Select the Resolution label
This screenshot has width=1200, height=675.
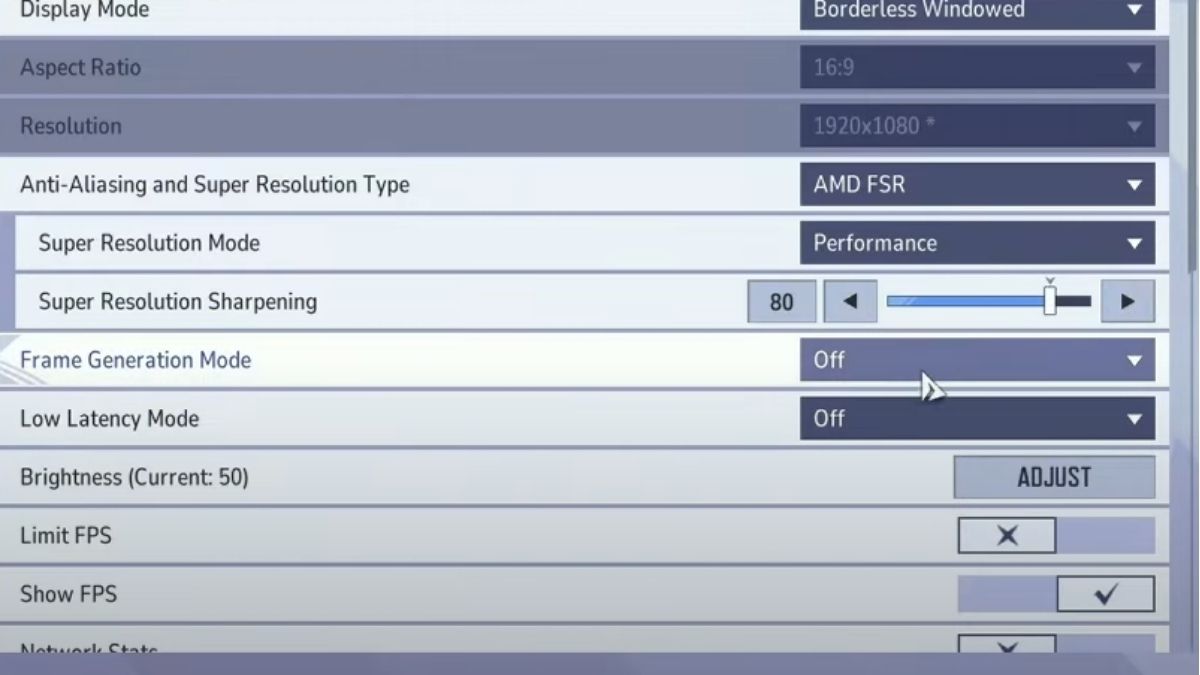click(70, 126)
